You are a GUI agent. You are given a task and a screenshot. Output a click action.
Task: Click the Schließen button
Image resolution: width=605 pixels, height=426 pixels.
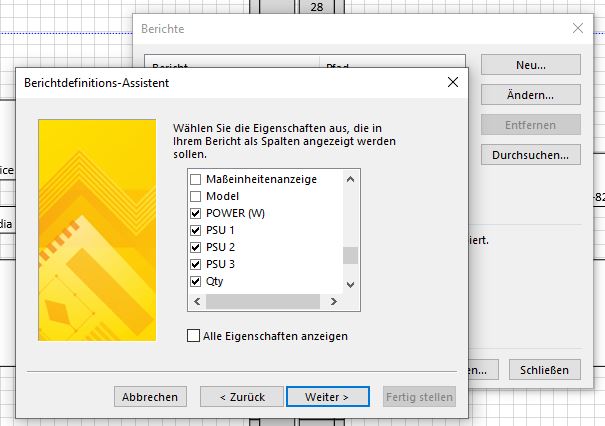(x=544, y=368)
